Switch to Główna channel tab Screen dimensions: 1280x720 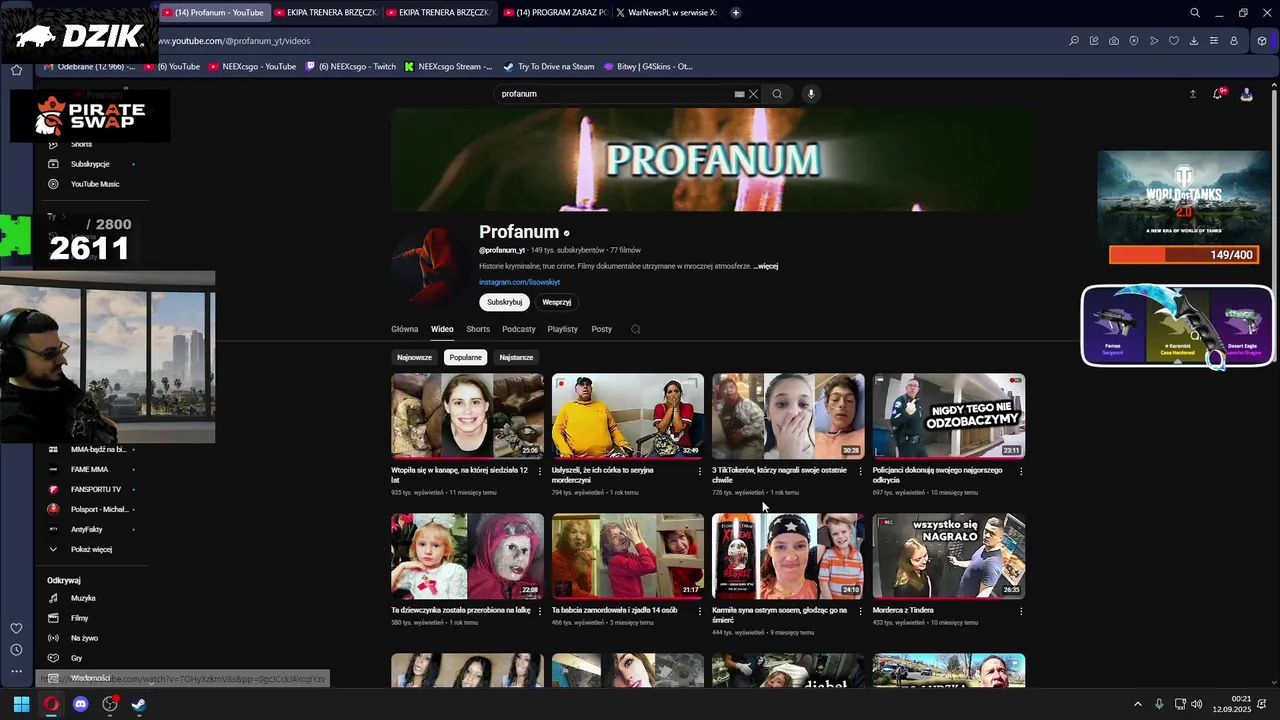pyautogui.click(x=405, y=329)
